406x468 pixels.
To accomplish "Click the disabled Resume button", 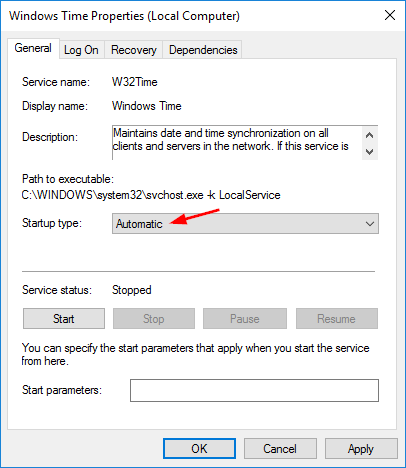I will (337, 319).
